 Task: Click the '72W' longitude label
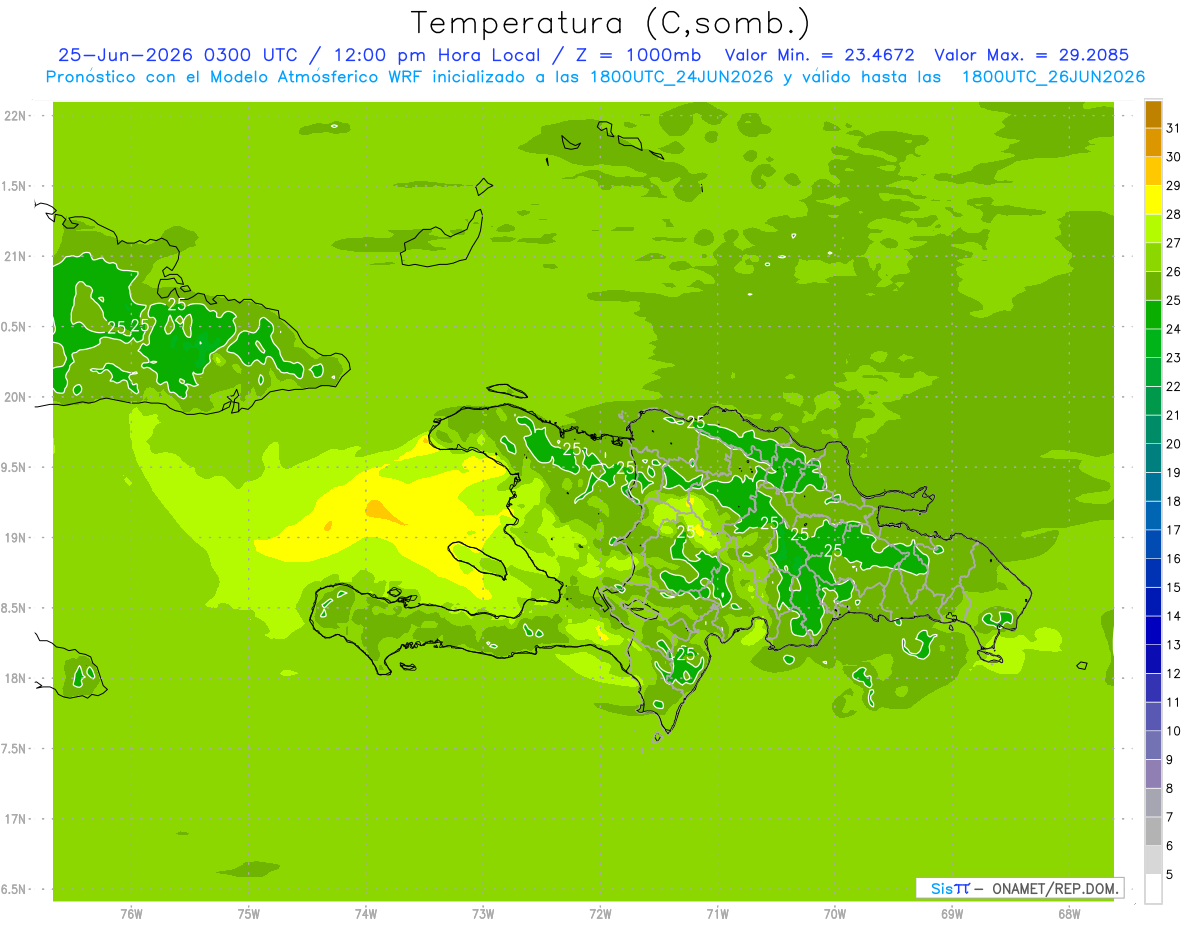tap(600, 913)
